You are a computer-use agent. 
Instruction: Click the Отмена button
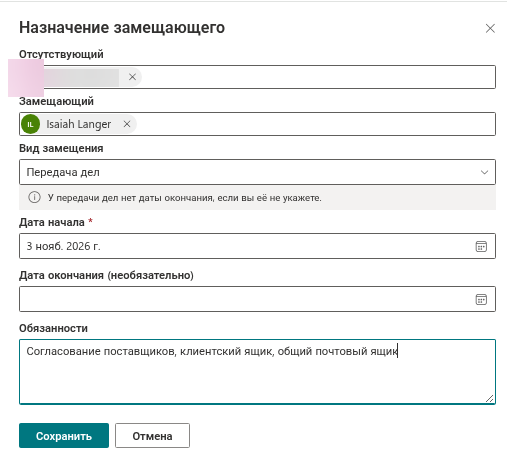point(152,436)
